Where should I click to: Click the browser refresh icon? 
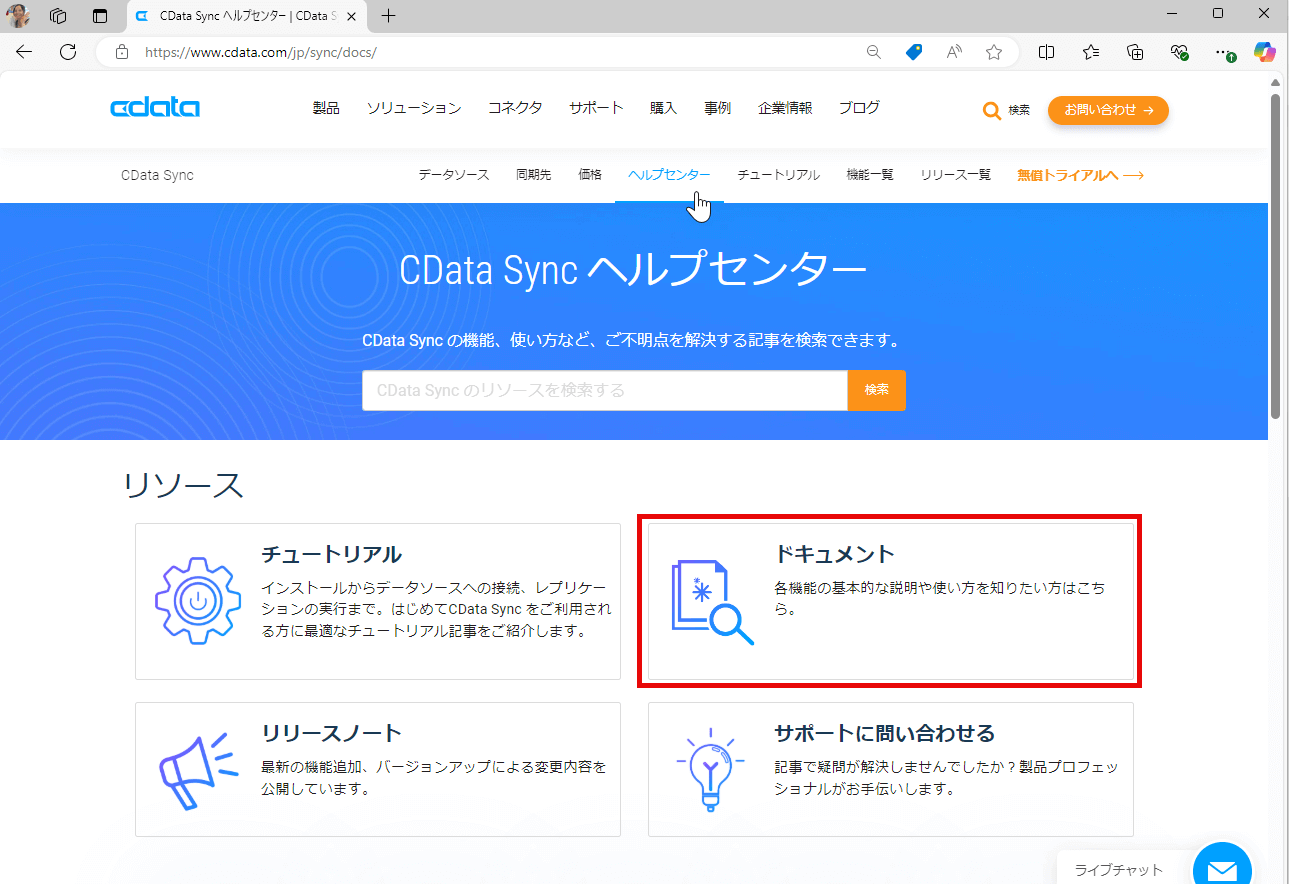(68, 52)
